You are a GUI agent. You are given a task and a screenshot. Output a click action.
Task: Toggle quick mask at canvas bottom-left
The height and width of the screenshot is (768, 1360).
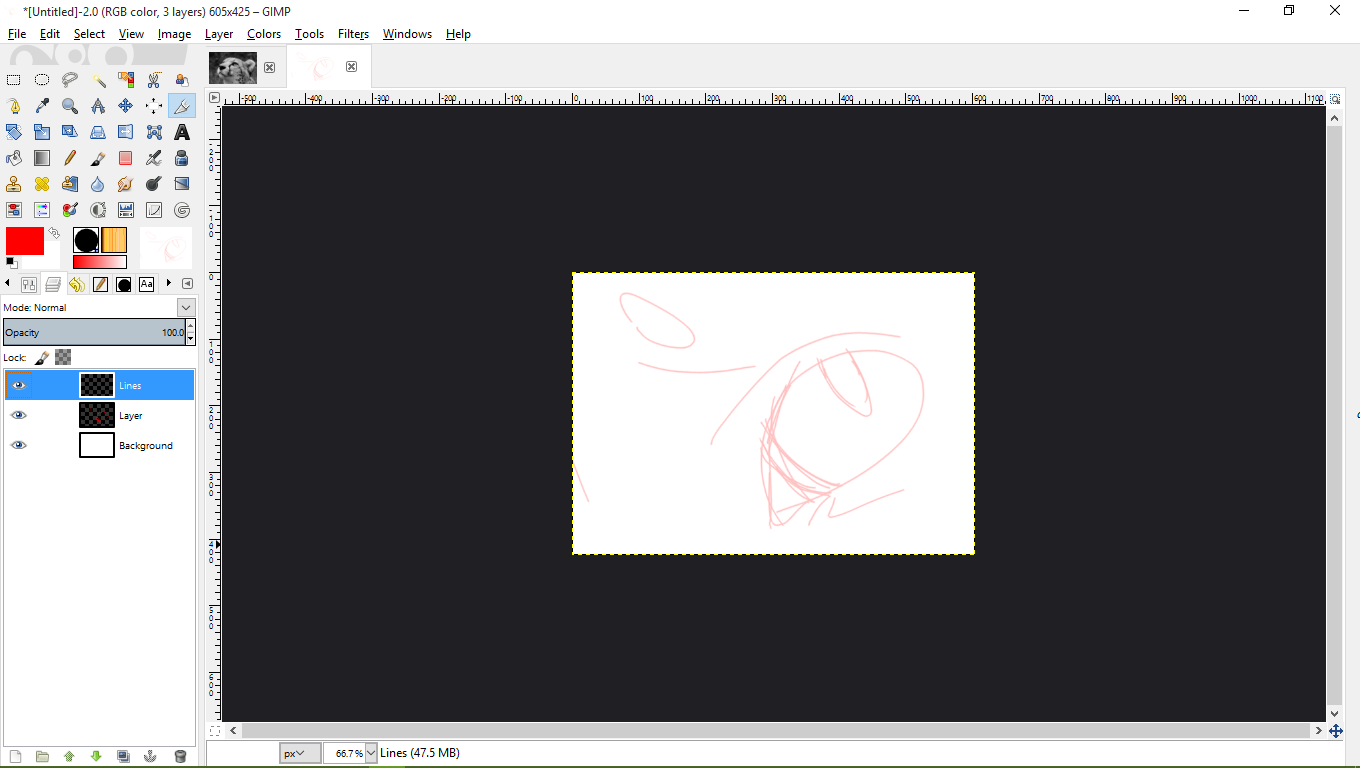214,731
